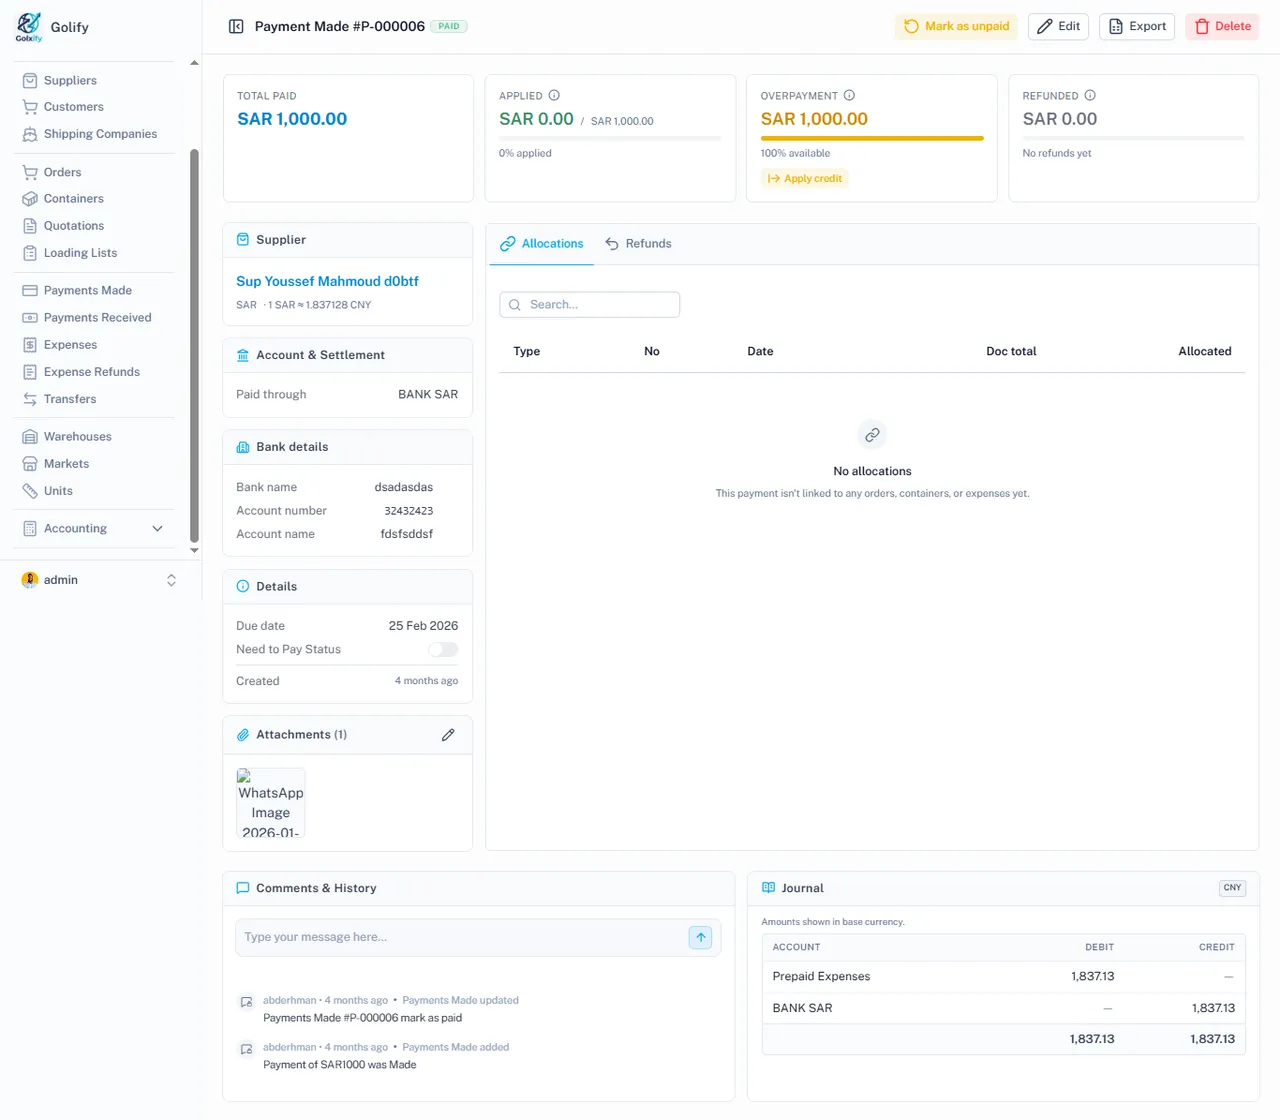Open Quotations in the sidebar
The width and height of the screenshot is (1280, 1120).
[73, 226]
